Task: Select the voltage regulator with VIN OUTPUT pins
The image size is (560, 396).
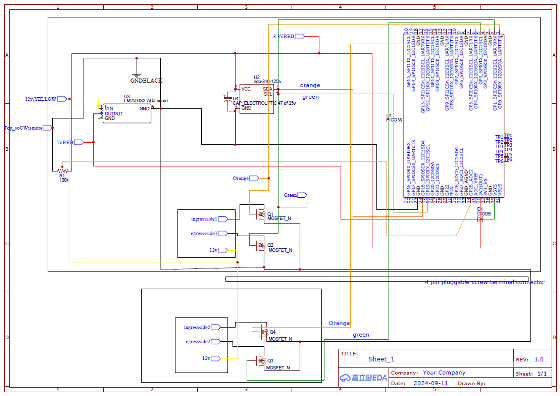Action: tap(127, 113)
